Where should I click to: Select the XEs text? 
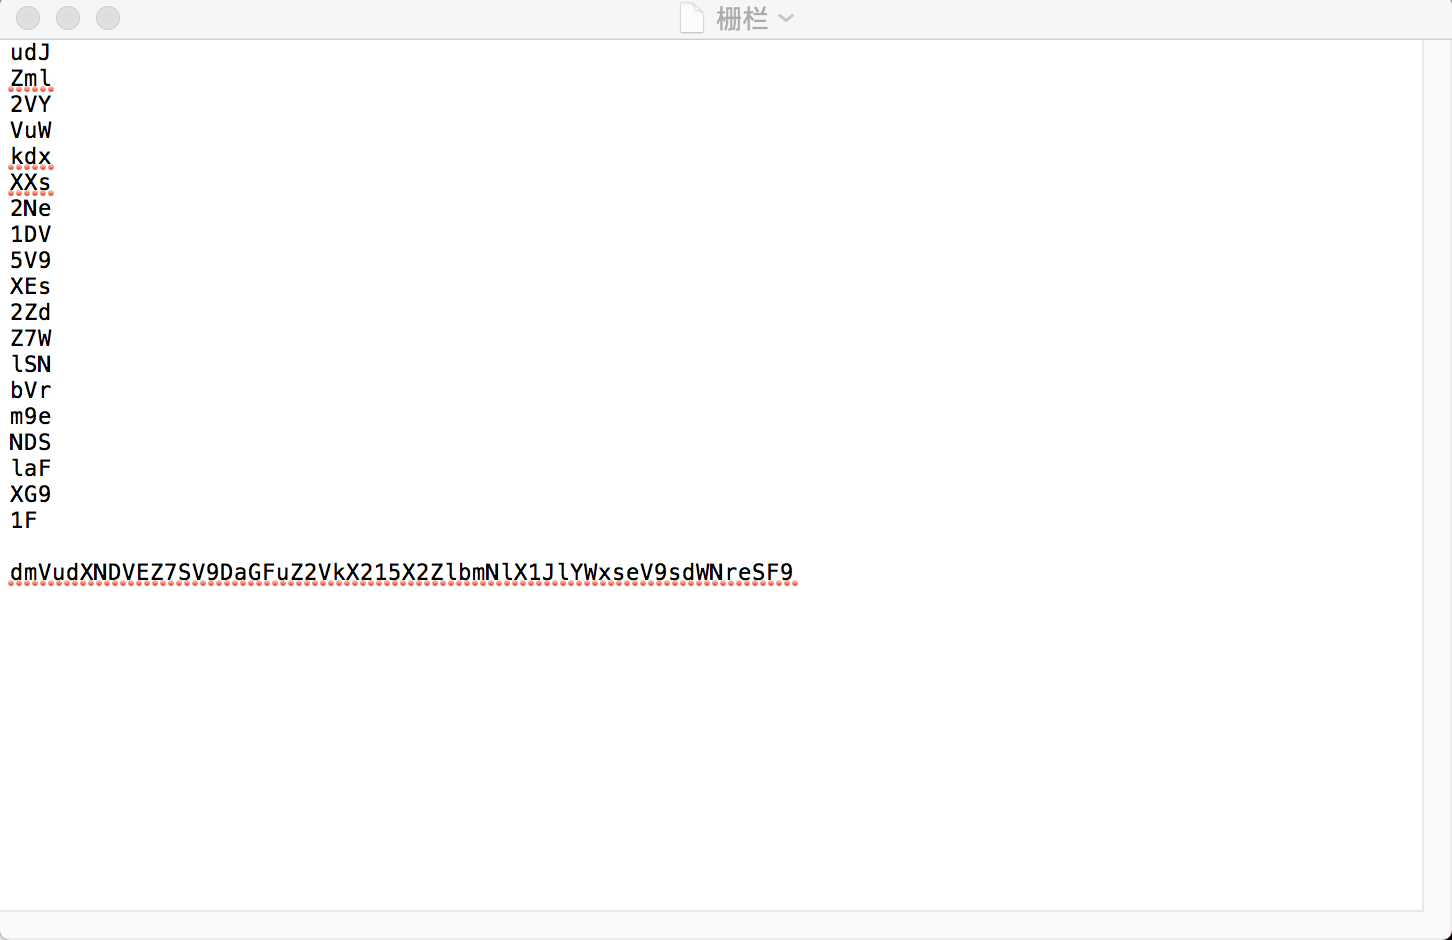30,286
